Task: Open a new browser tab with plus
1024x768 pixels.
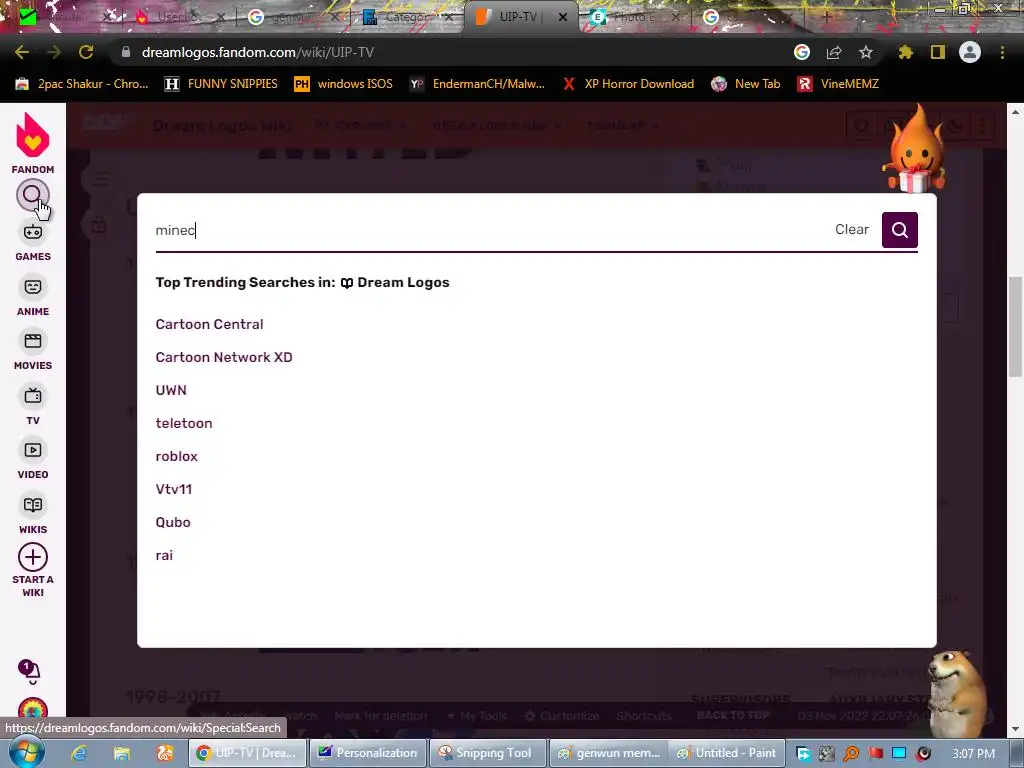Action: tap(826, 18)
